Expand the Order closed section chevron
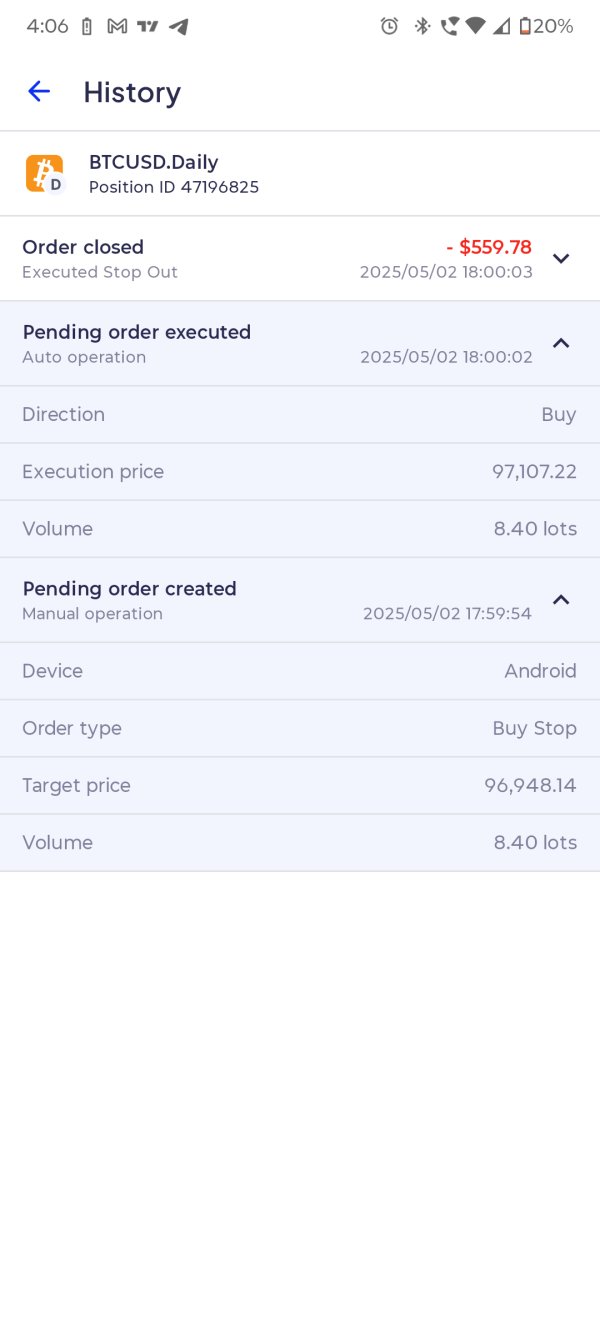Screen dimensions: 600x1333 [x=561, y=258]
